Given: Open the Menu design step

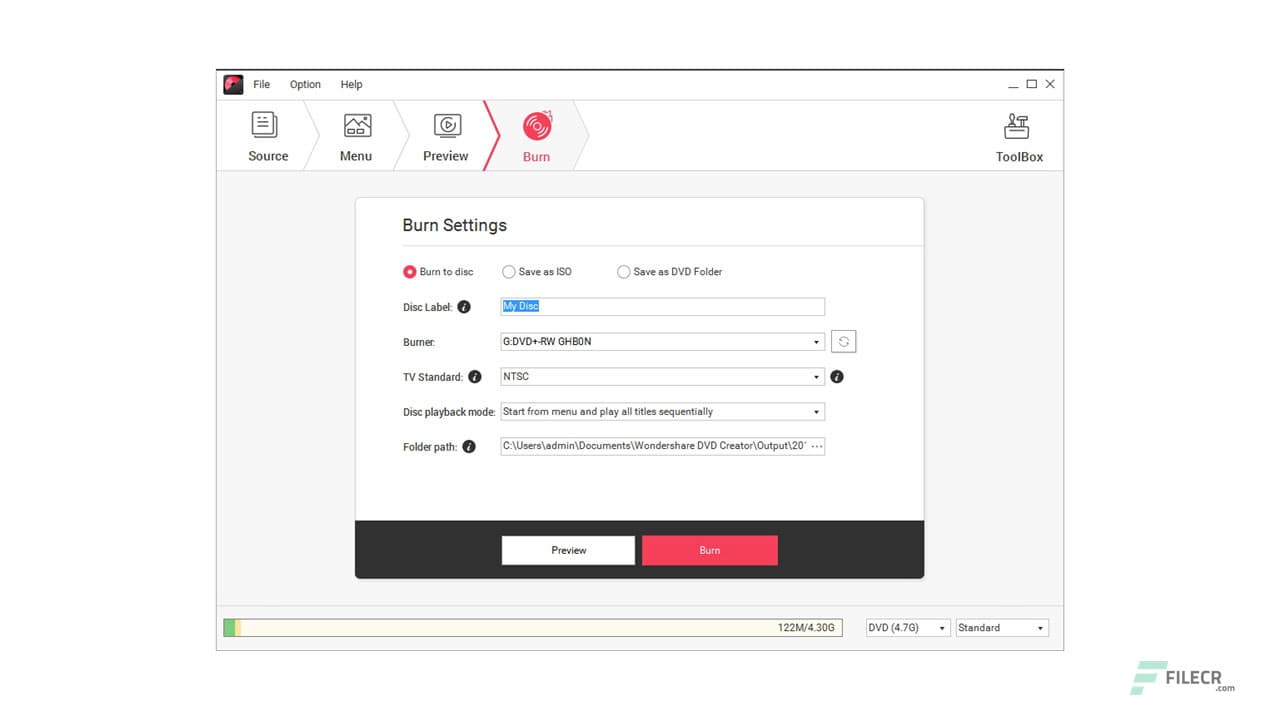Looking at the screenshot, I should pyautogui.click(x=356, y=135).
